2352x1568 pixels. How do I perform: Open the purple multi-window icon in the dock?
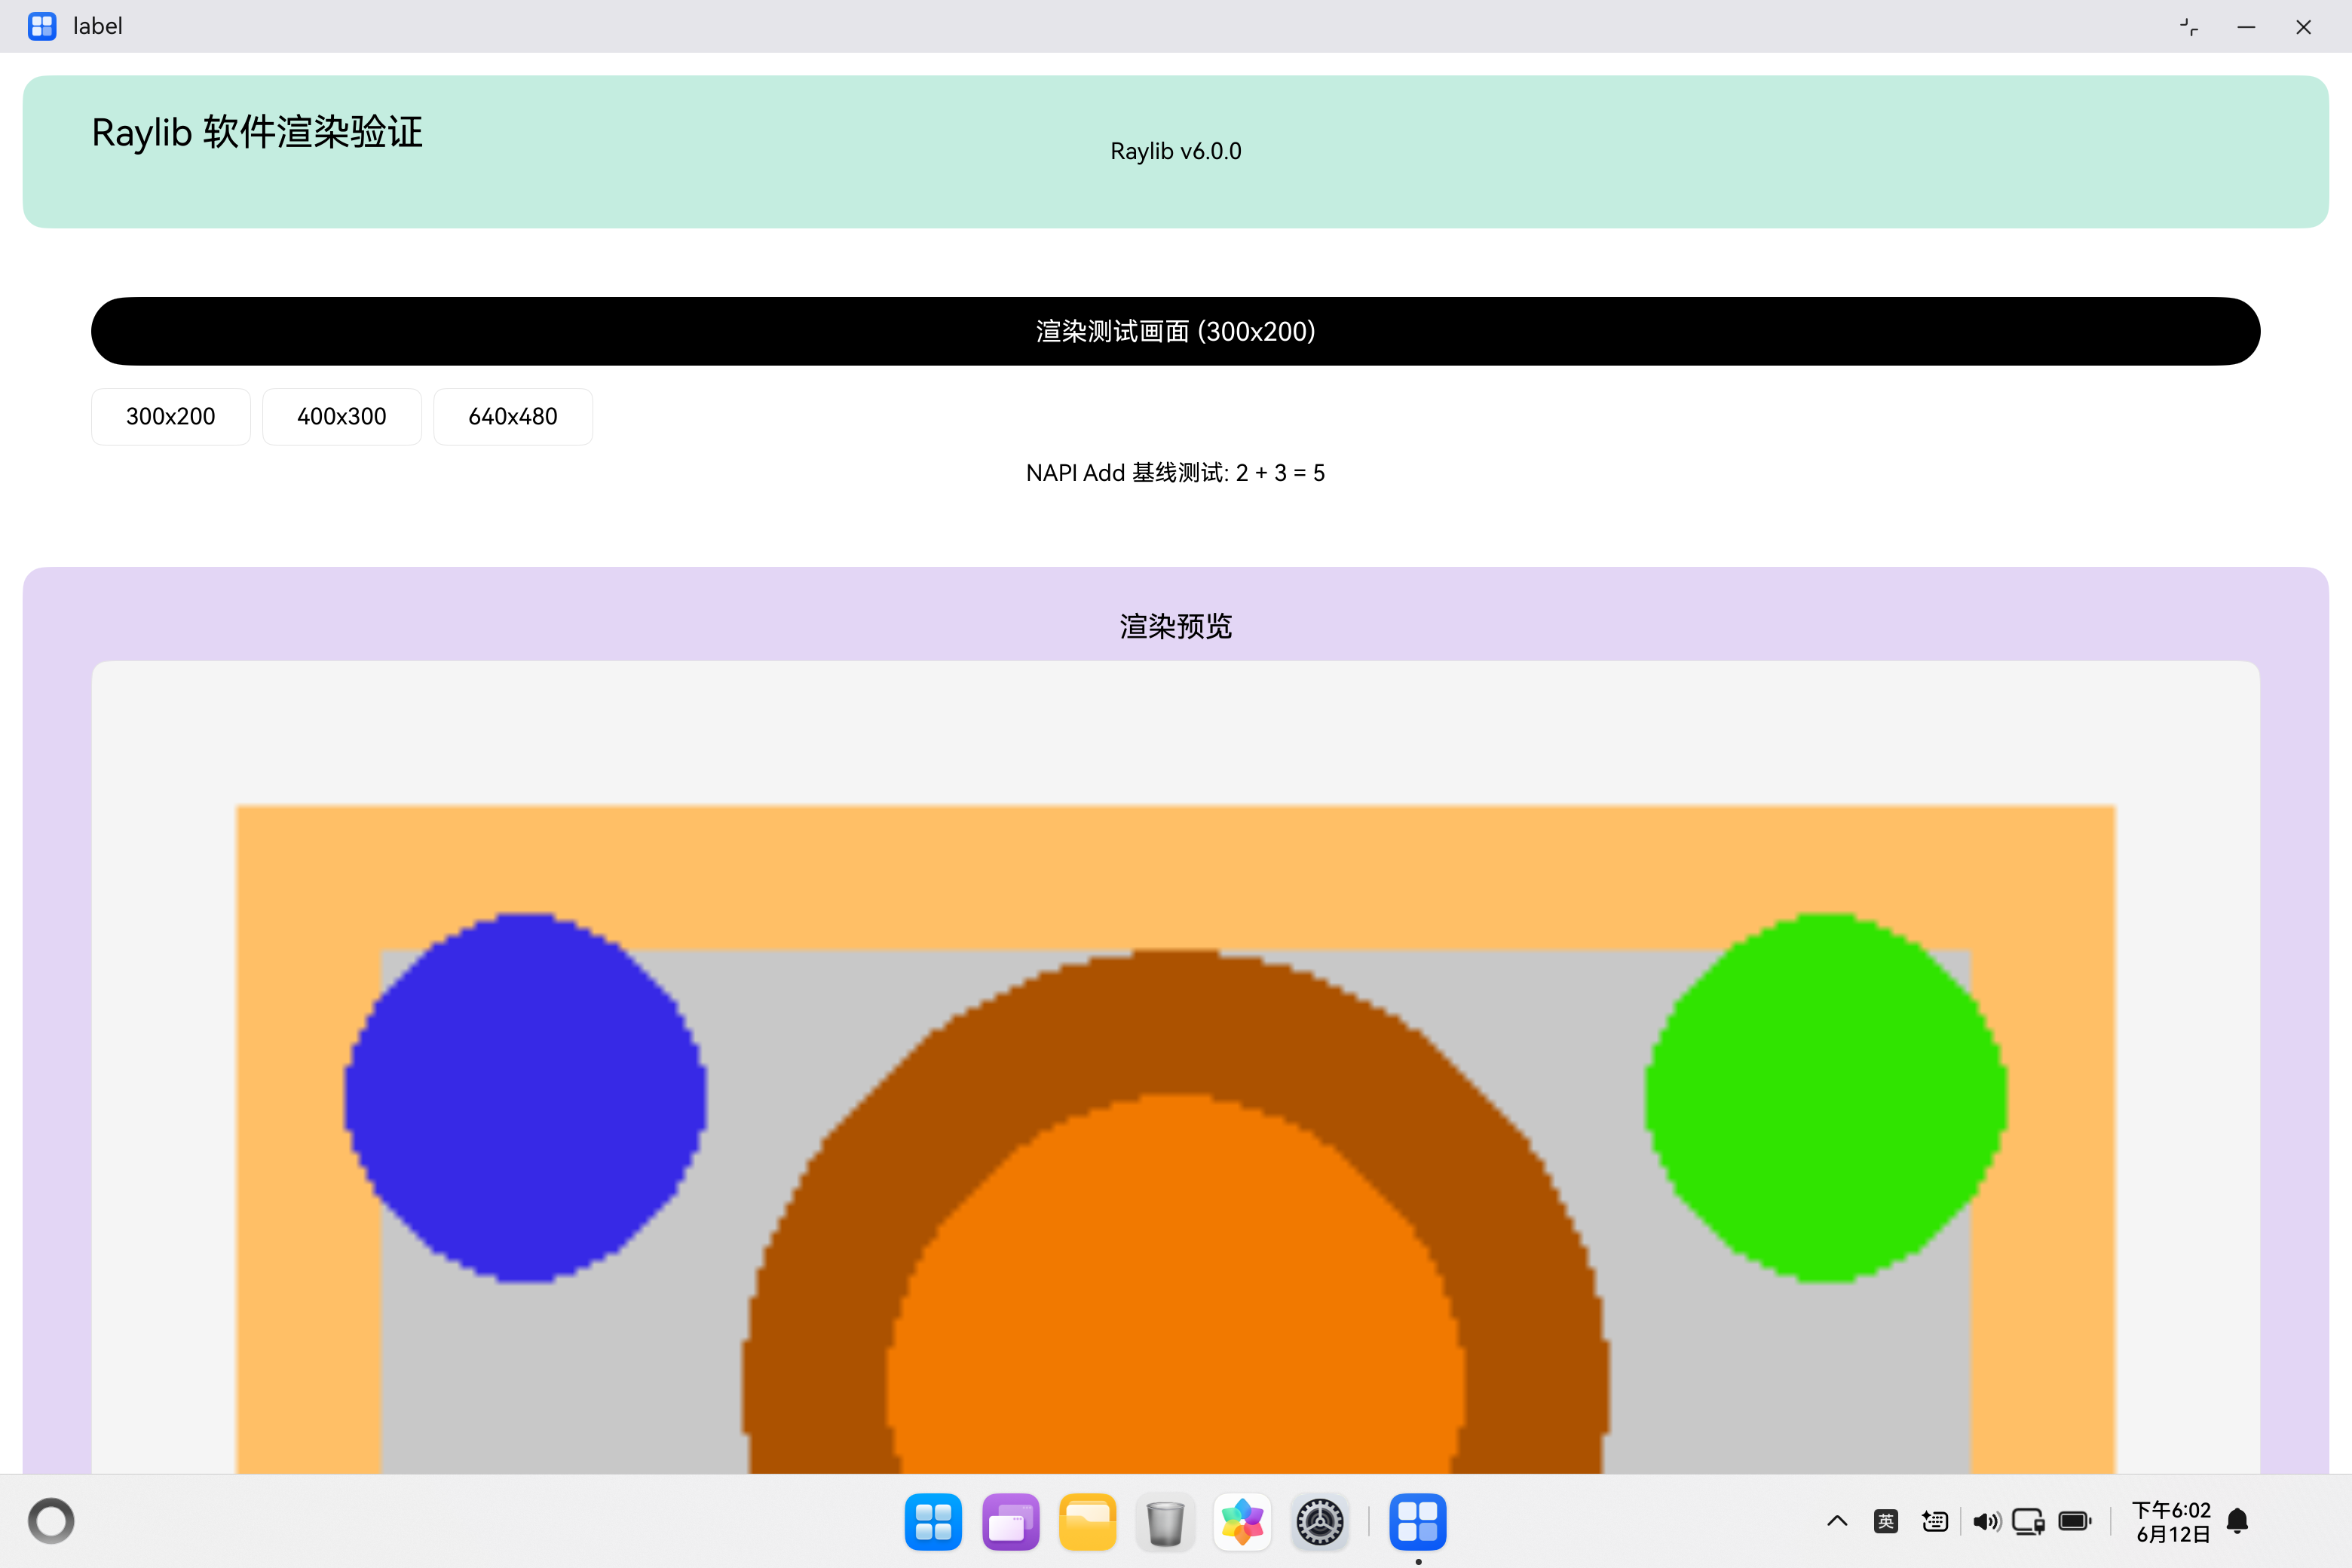pyautogui.click(x=1010, y=1522)
